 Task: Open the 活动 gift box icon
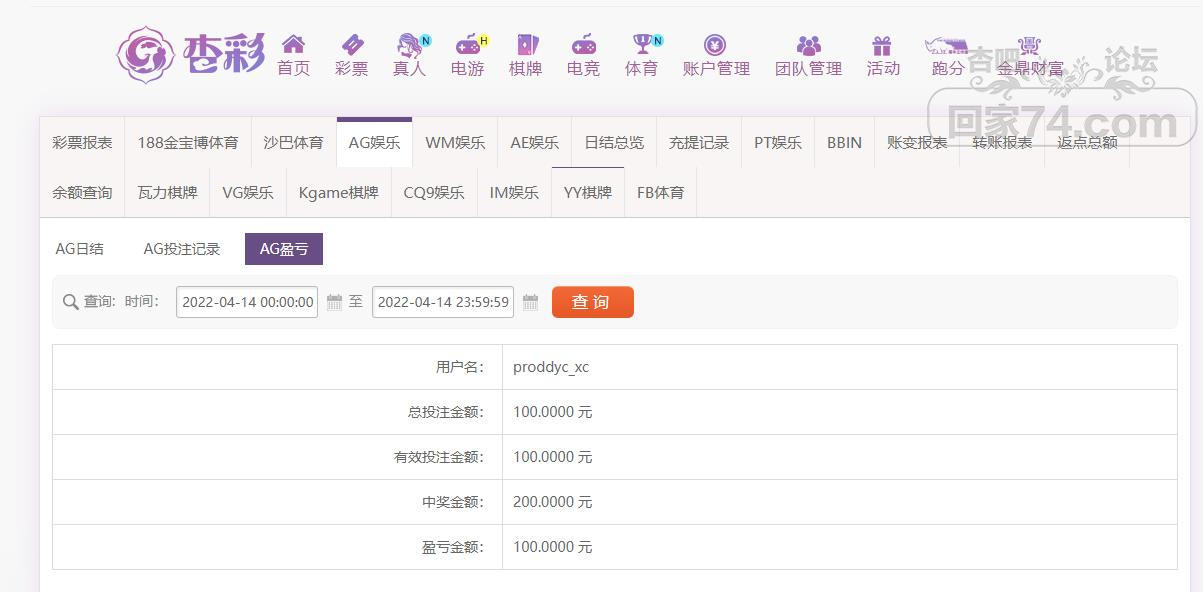(x=881, y=45)
